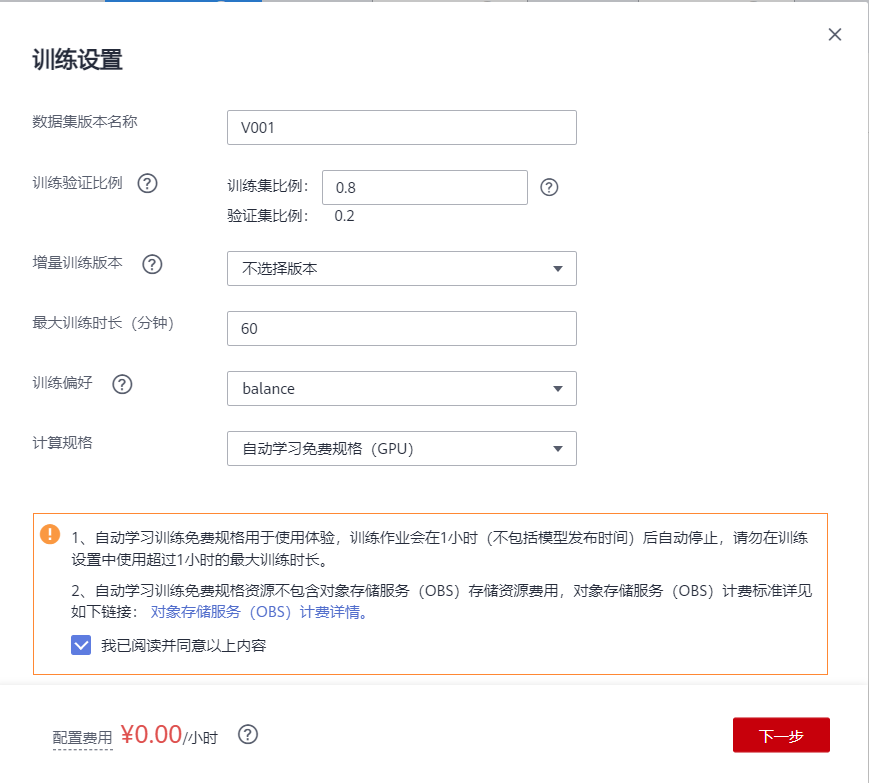The image size is (869, 783).
Task: Open help icon beside the 训练集比例 field
Action: click(549, 187)
